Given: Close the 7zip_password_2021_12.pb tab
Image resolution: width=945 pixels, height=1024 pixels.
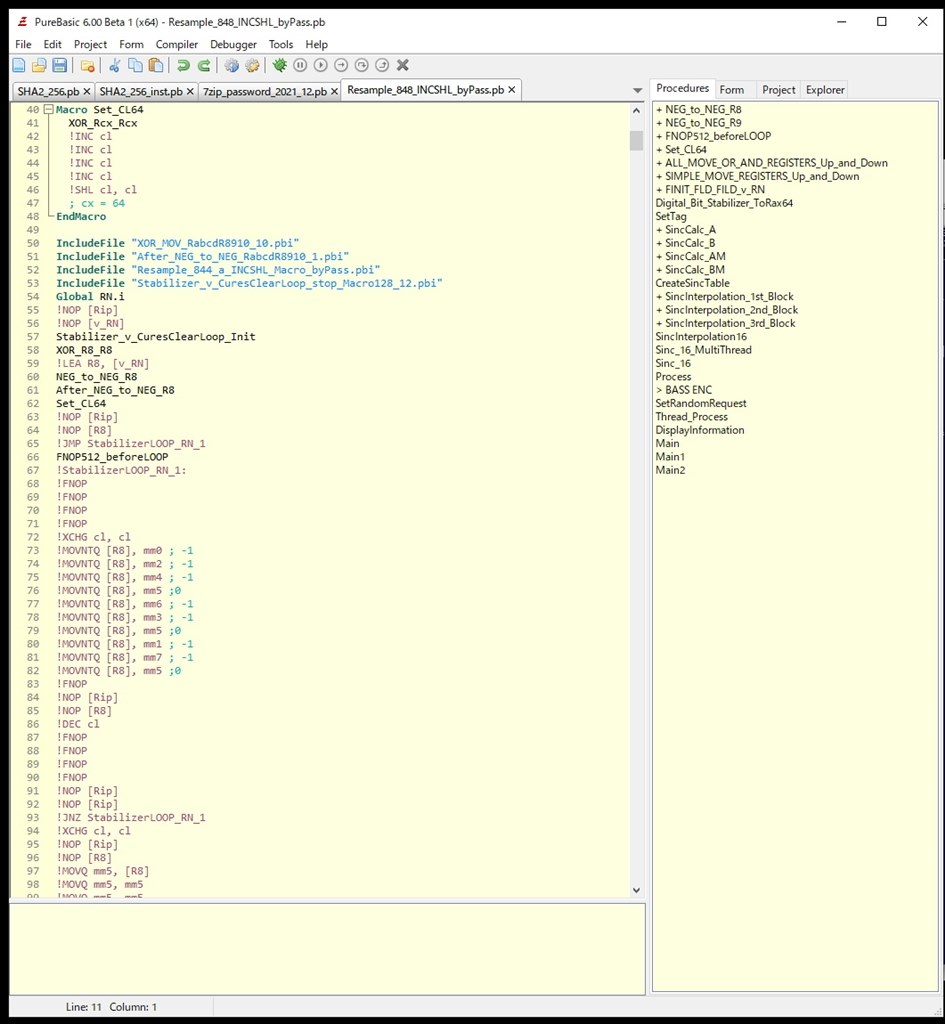Looking at the screenshot, I should coord(334,91).
